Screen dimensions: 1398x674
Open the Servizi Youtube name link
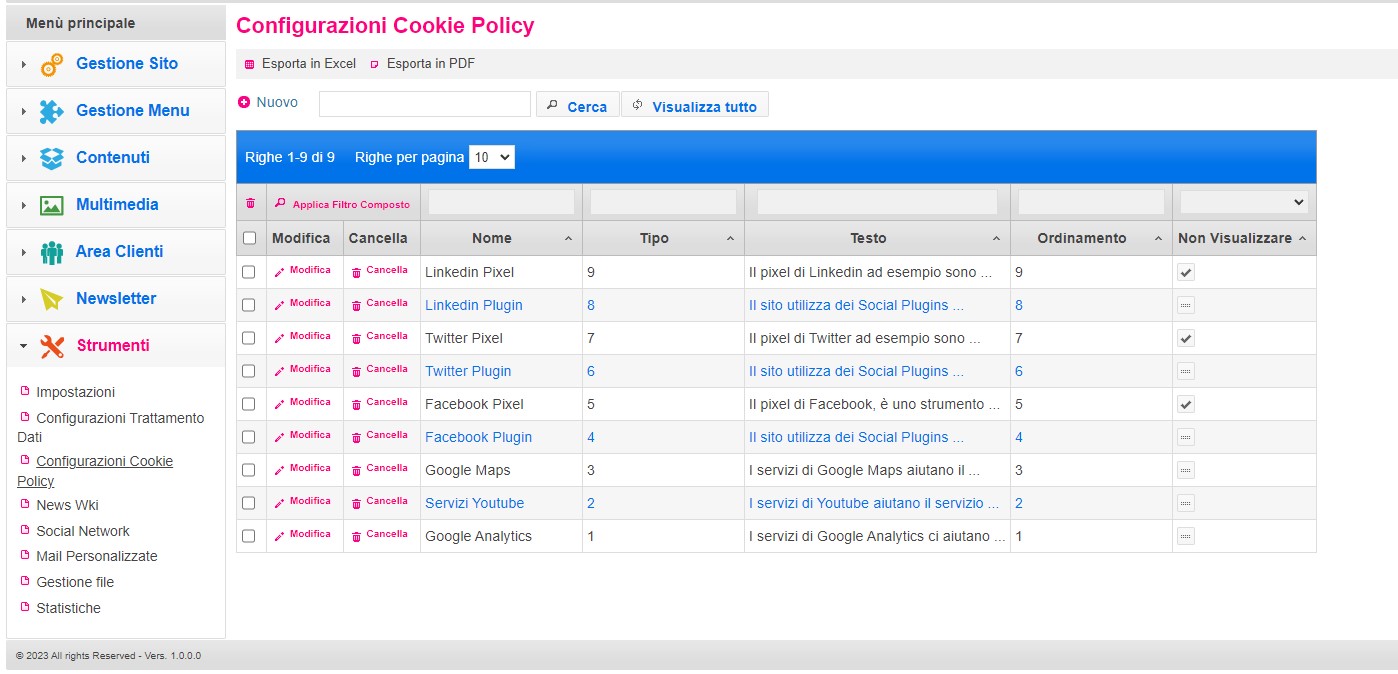474,503
